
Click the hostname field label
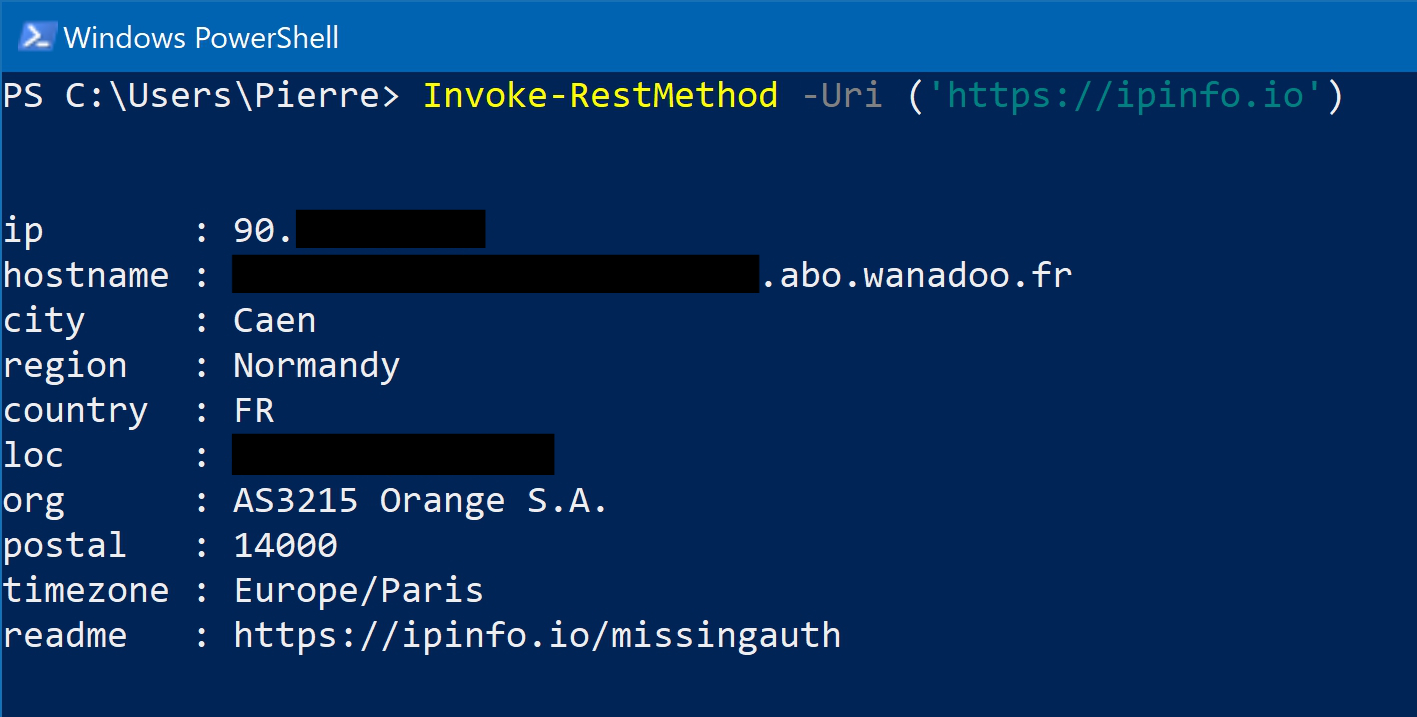[x=86, y=275]
